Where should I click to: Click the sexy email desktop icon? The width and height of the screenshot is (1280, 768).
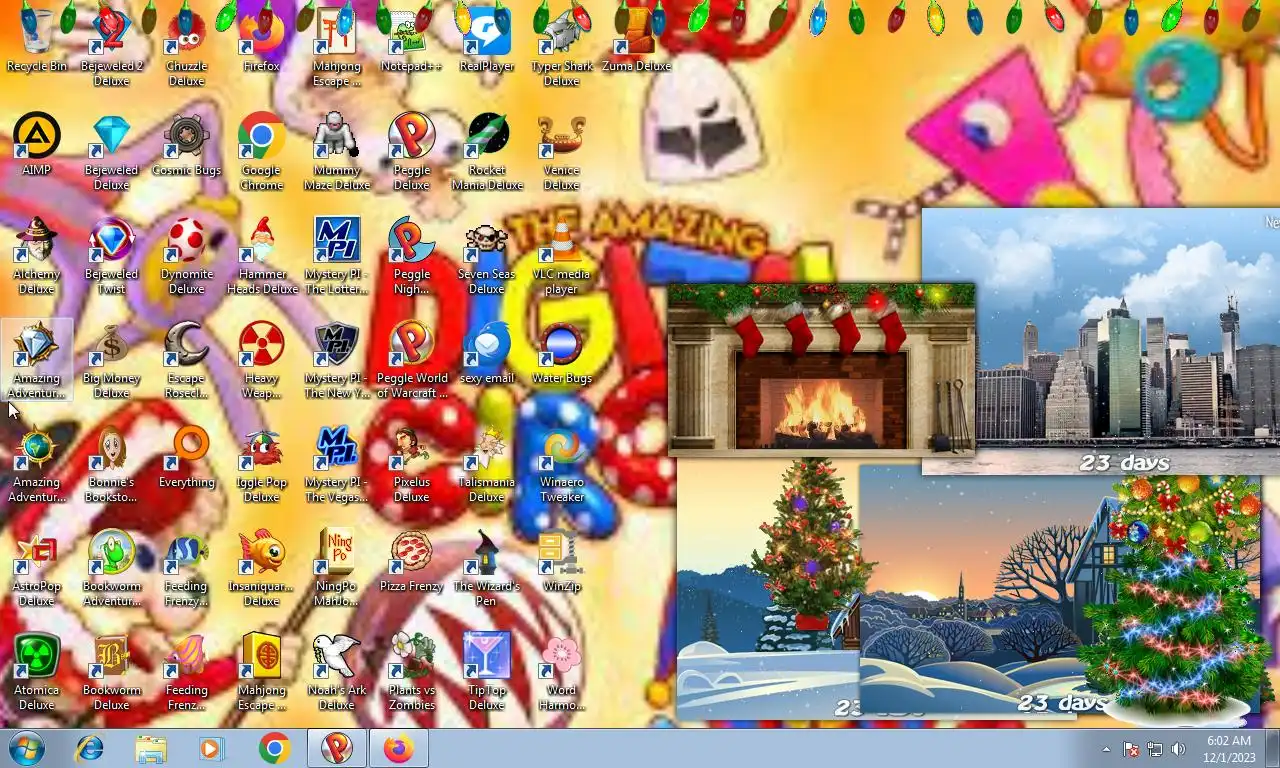(x=486, y=353)
